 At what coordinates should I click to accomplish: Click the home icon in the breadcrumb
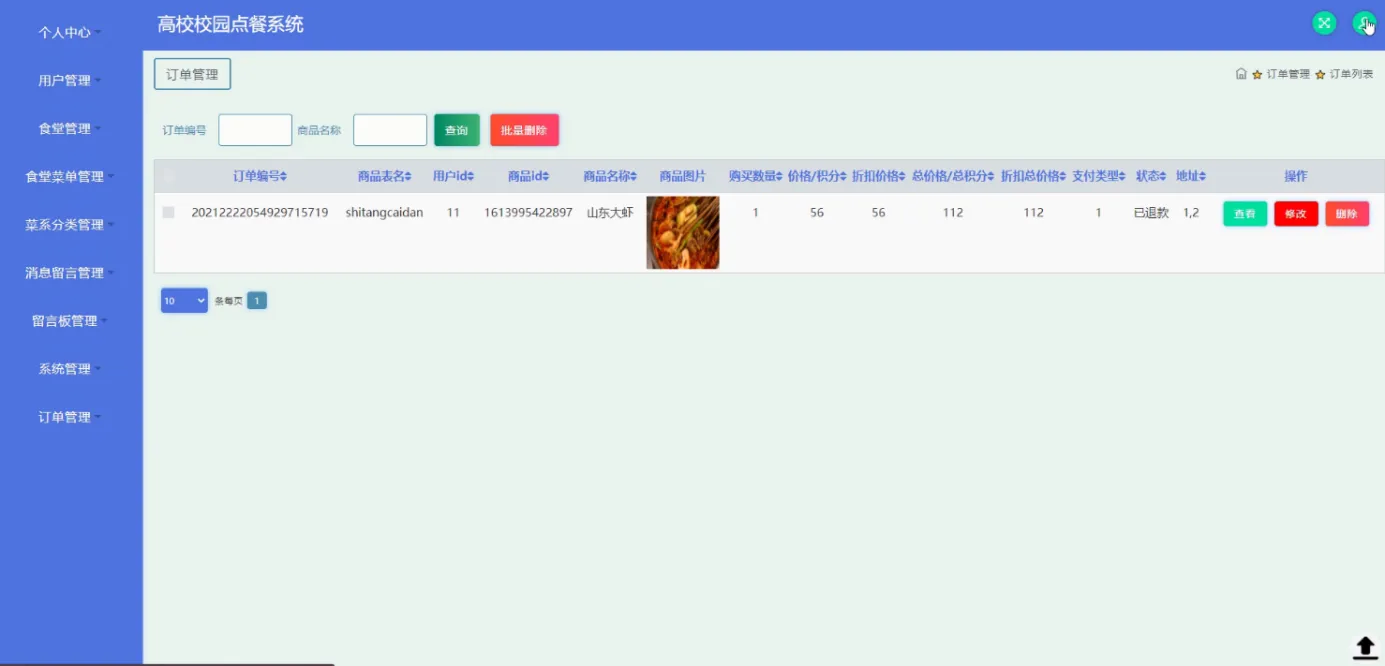(x=1241, y=74)
